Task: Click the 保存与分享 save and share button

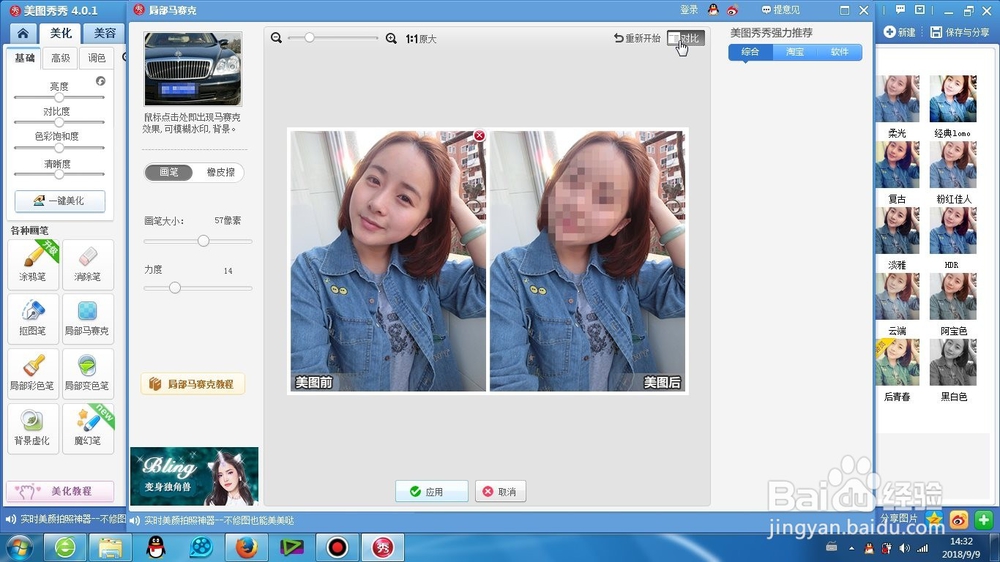Action: click(x=960, y=32)
